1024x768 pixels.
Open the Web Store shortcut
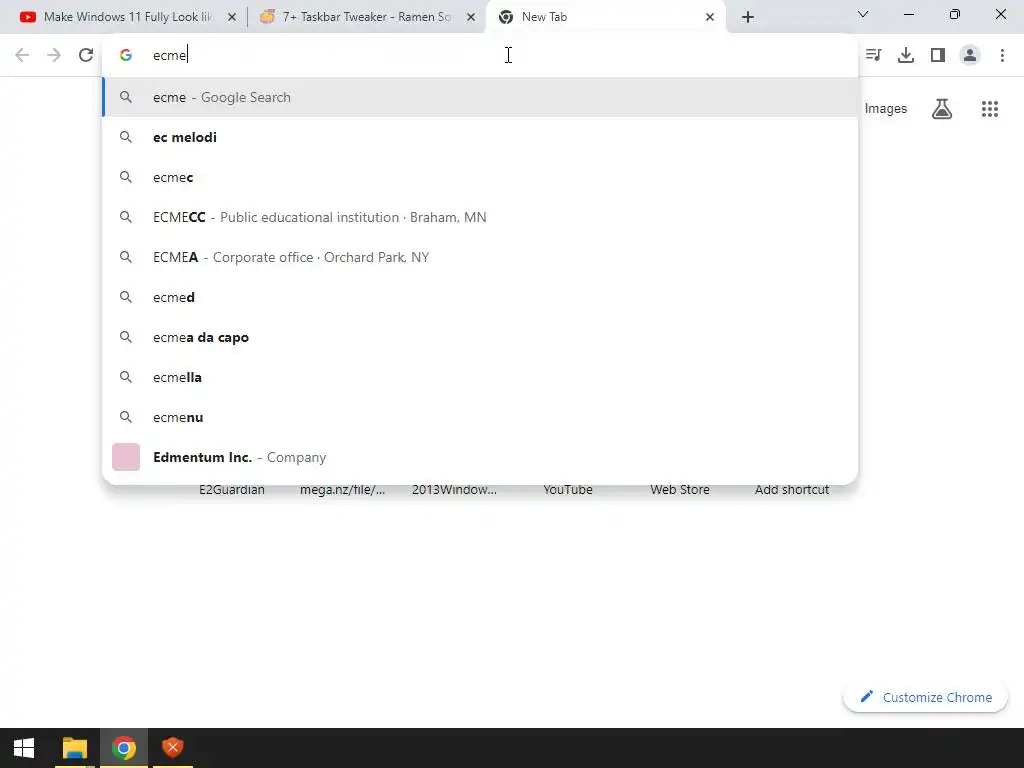coord(680,490)
